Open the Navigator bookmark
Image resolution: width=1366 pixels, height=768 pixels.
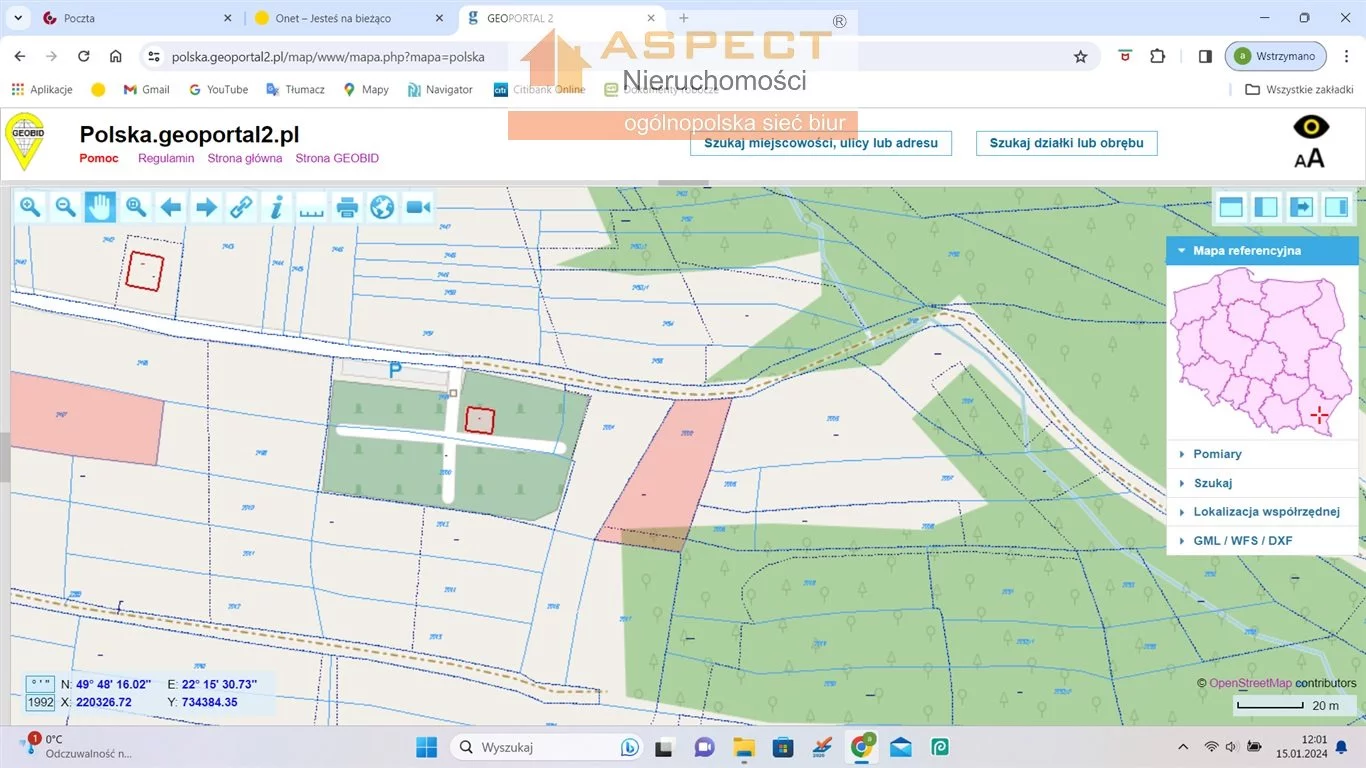coord(440,89)
